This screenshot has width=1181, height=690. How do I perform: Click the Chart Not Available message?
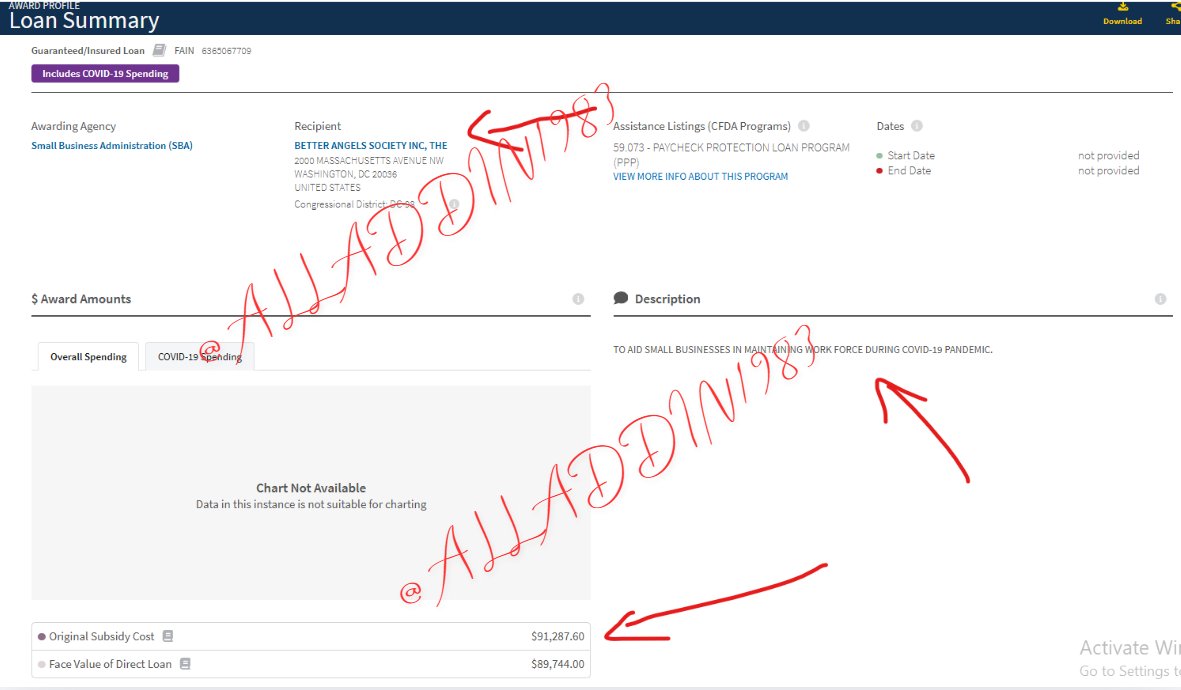[311, 488]
